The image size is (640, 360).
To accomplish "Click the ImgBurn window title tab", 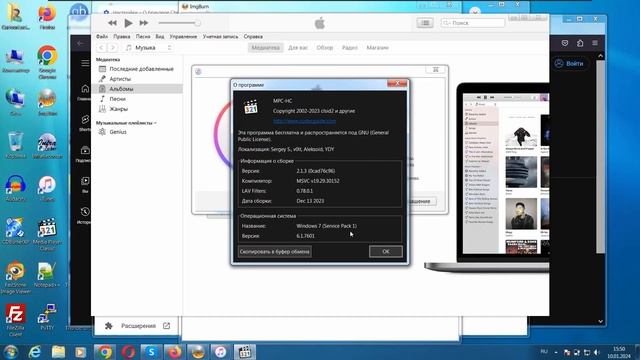I will (196, 7).
